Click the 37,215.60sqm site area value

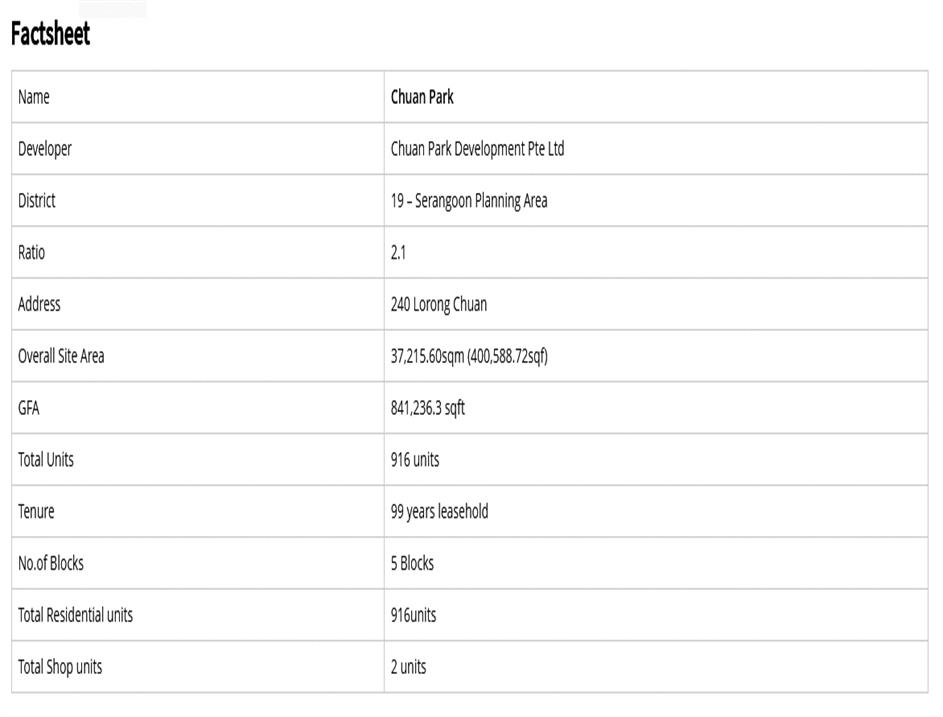[469, 356]
